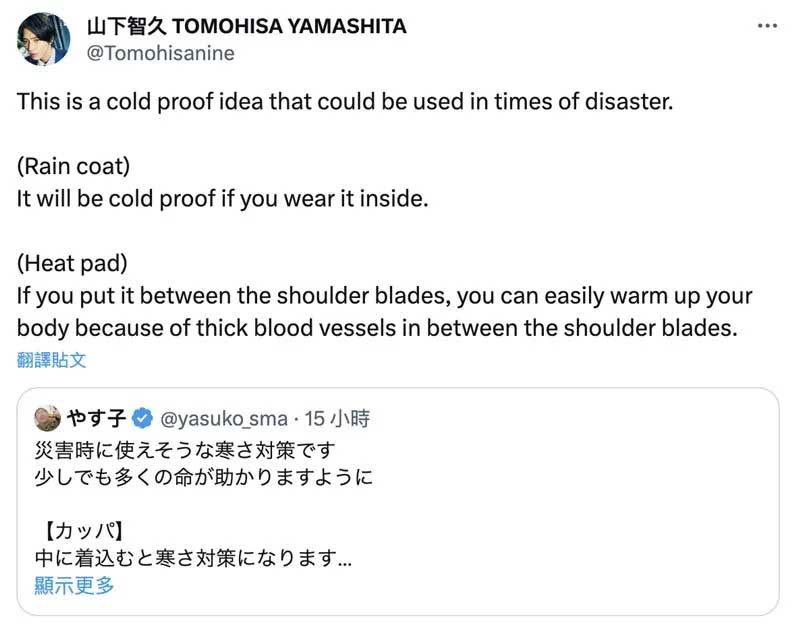
Task: Click the '(Rain coat)' heading line
Action: click(x=74, y=165)
